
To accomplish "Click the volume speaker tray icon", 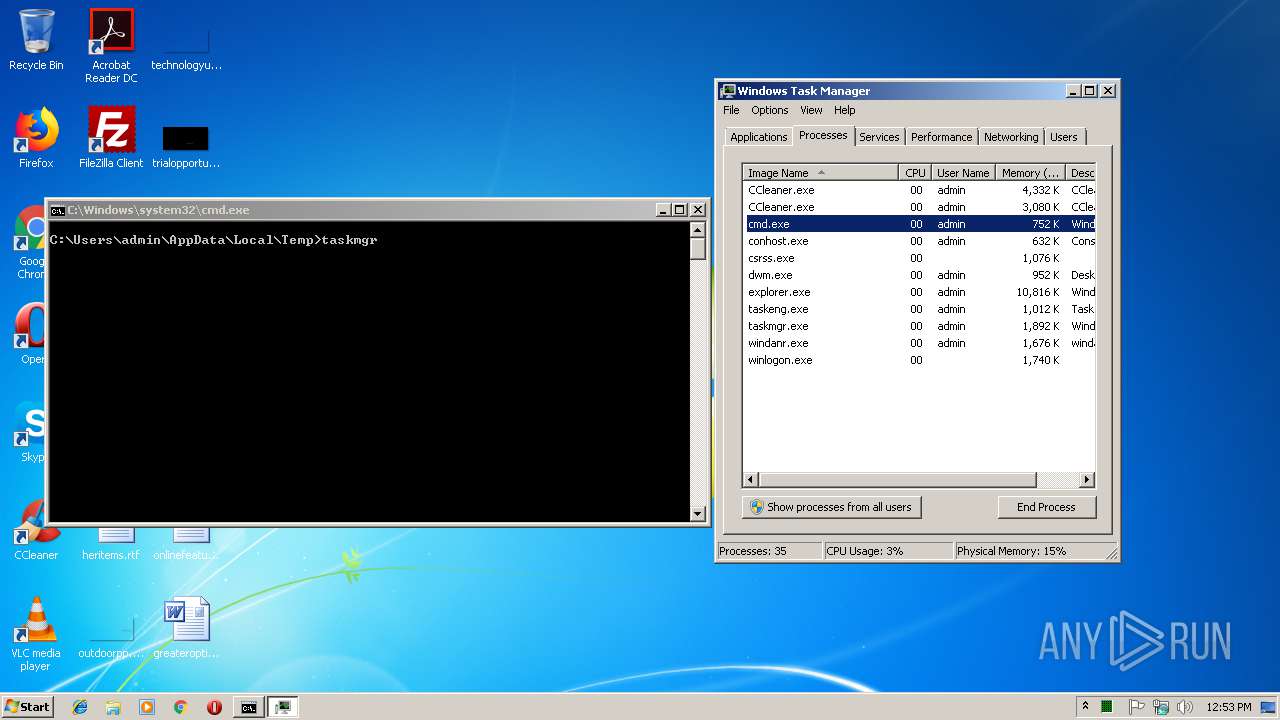I will 1184,707.
